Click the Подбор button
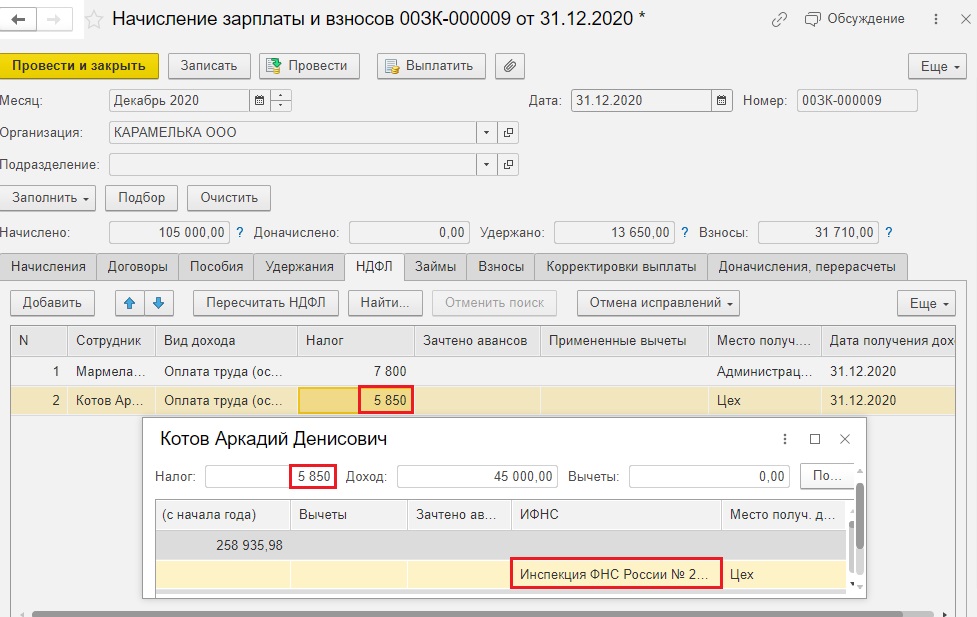This screenshot has width=977, height=617. point(141,198)
